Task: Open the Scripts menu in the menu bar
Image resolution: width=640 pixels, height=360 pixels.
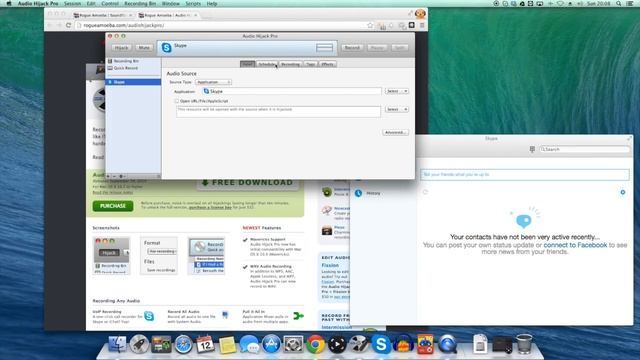Action: [193, 3]
